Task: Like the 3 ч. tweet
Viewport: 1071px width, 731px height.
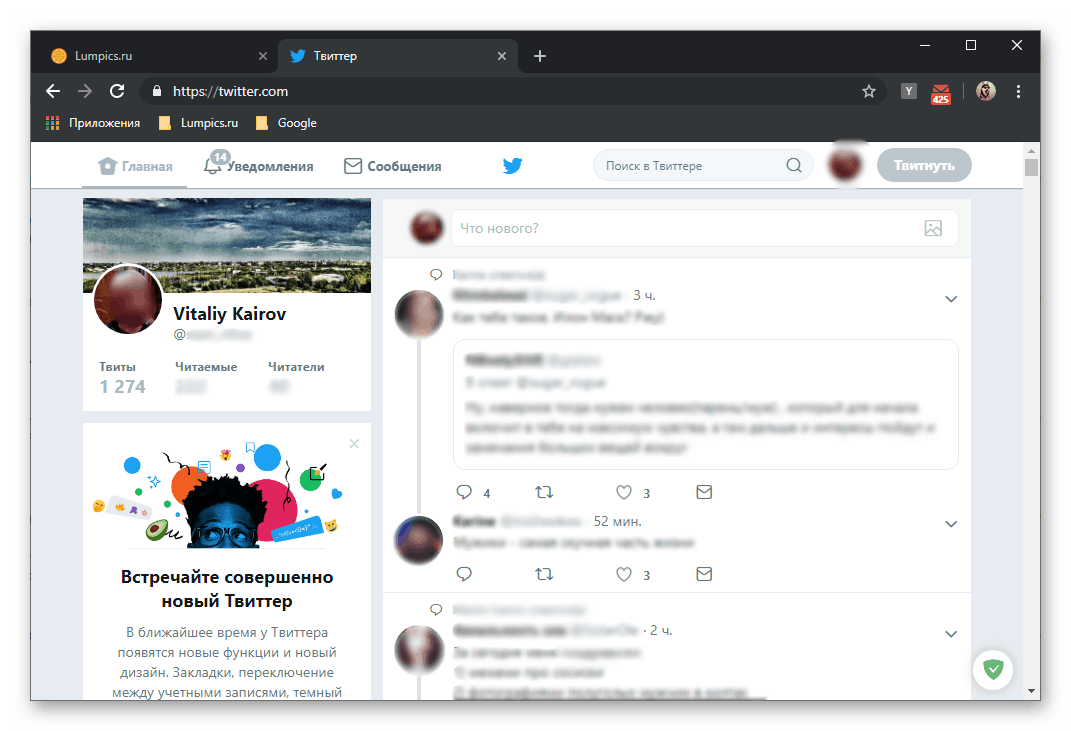Action: [x=624, y=492]
